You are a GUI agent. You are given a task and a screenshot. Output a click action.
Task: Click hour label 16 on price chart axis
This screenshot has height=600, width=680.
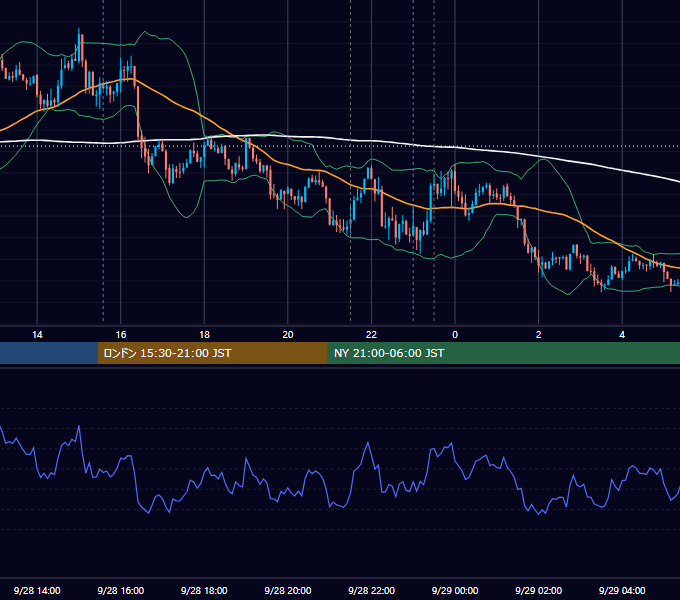coord(121,335)
